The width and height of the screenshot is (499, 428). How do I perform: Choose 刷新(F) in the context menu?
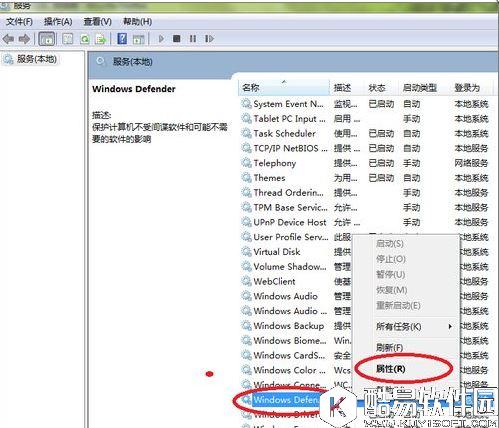(x=389, y=348)
